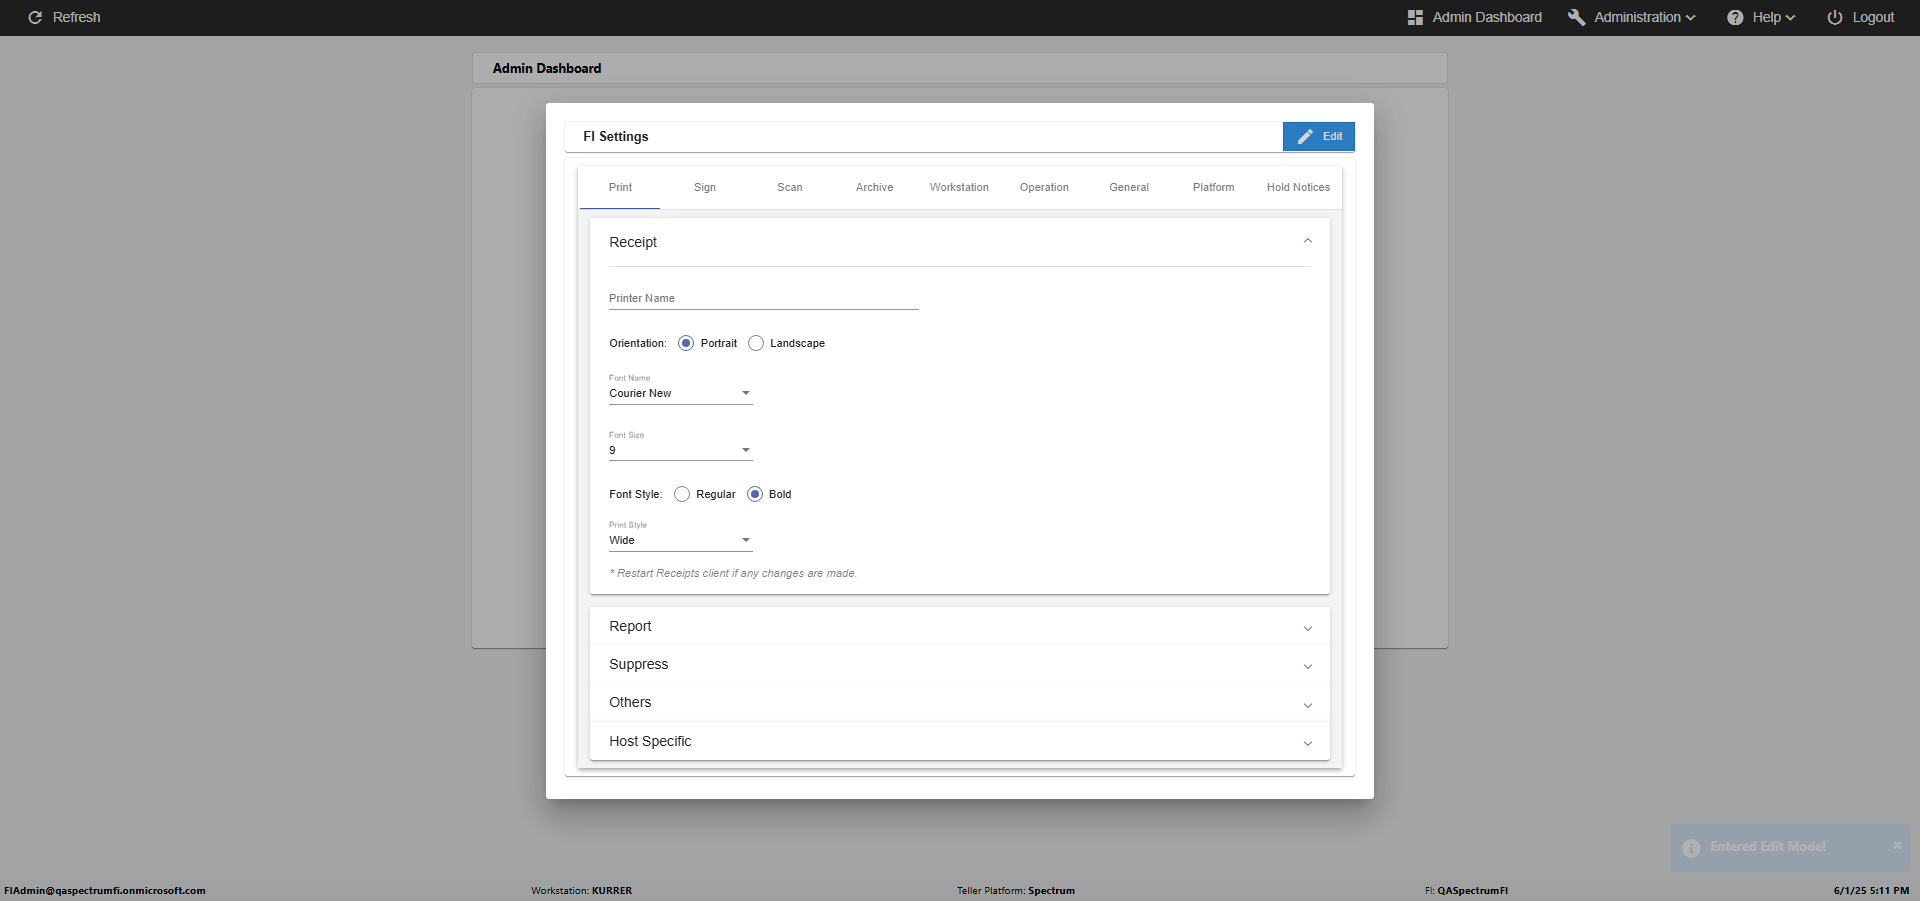Switch to the Operation tab

1044,187
